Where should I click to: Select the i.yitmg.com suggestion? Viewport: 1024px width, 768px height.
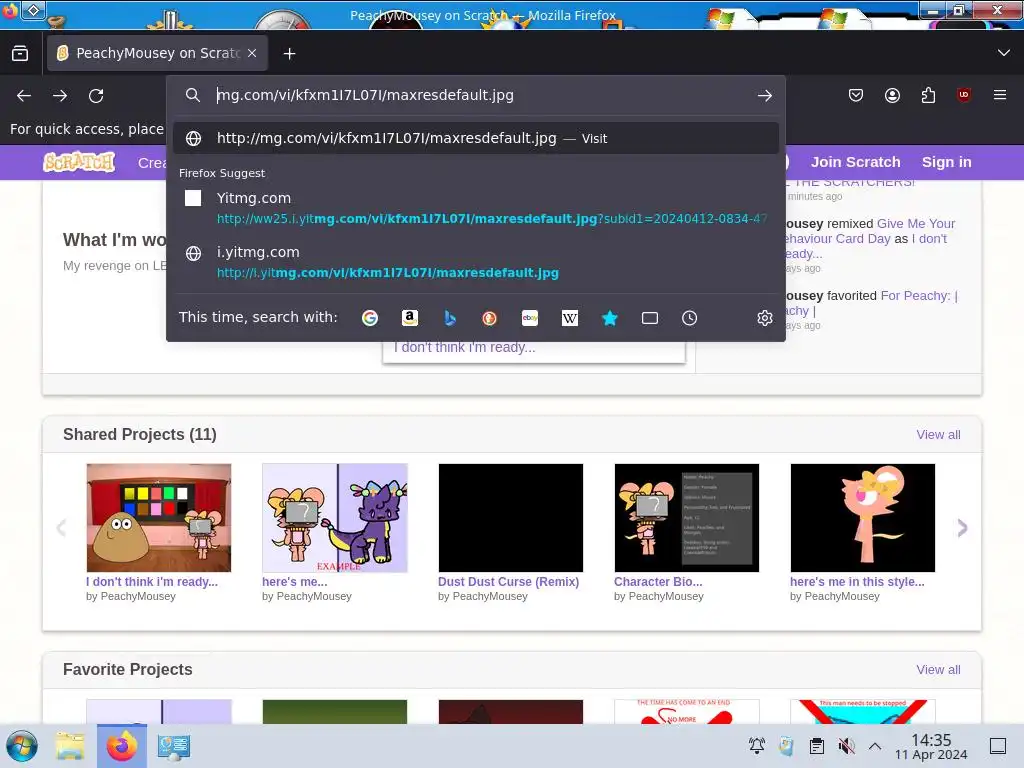[x=476, y=263]
